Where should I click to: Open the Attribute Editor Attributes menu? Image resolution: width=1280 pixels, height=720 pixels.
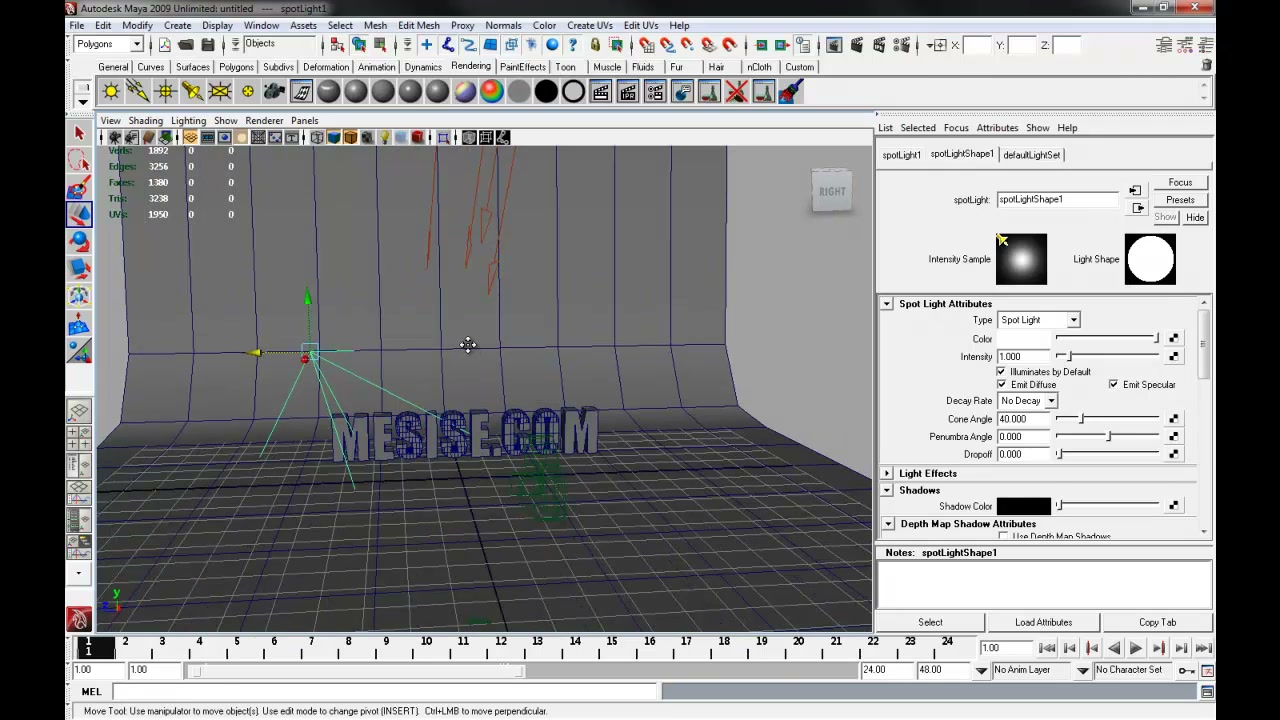[x=997, y=128]
